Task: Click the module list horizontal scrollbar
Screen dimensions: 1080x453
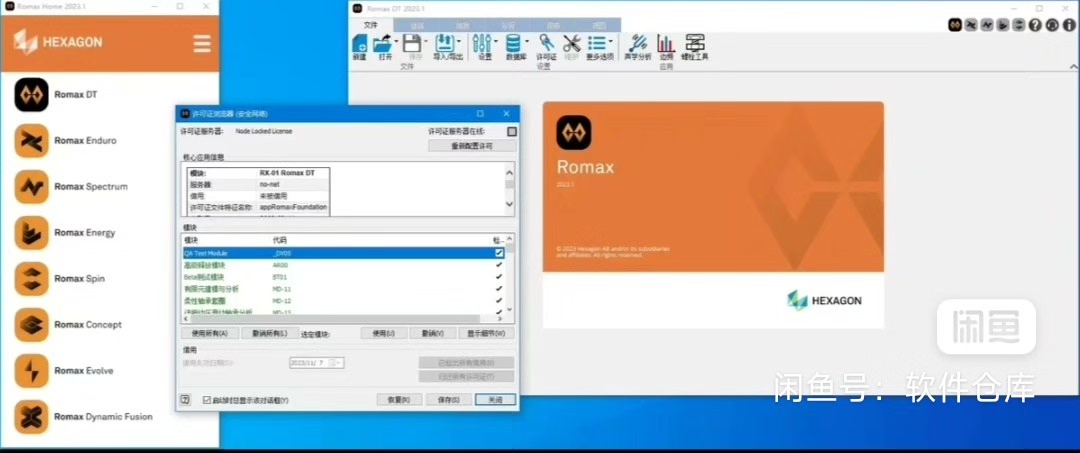Action: (x=334, y=319)
